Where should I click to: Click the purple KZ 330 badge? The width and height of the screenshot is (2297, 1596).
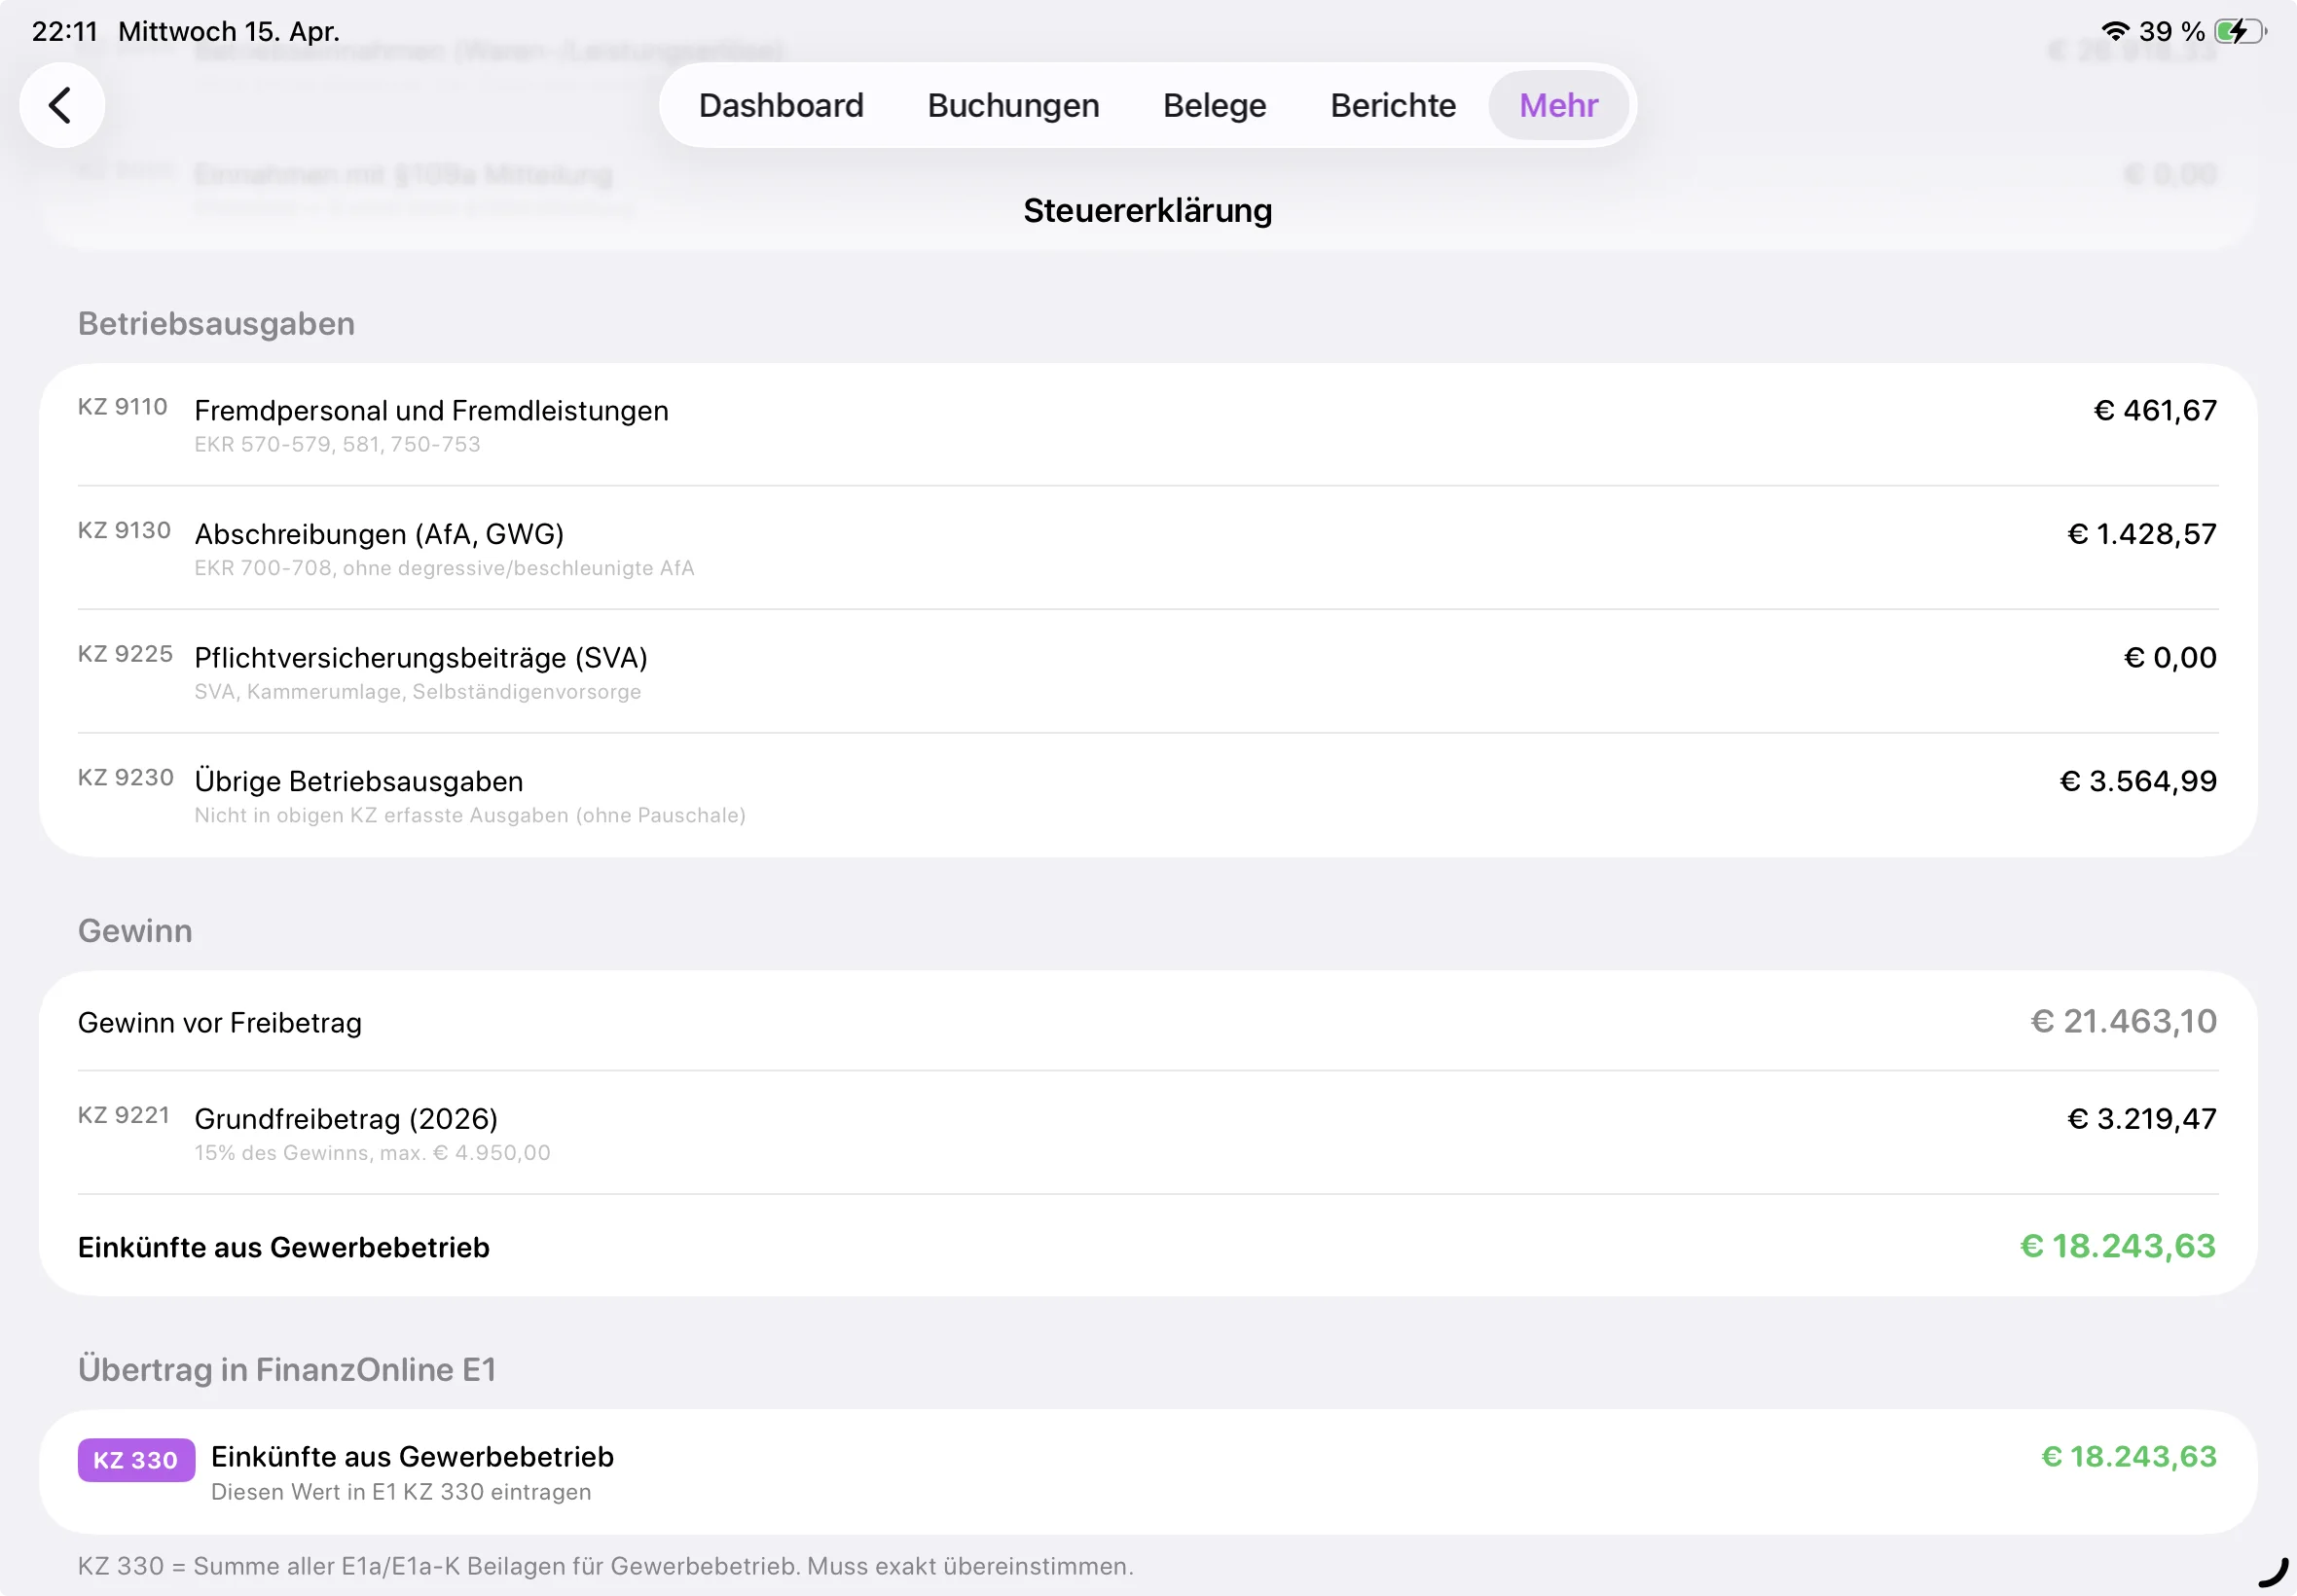point(136,1460)
